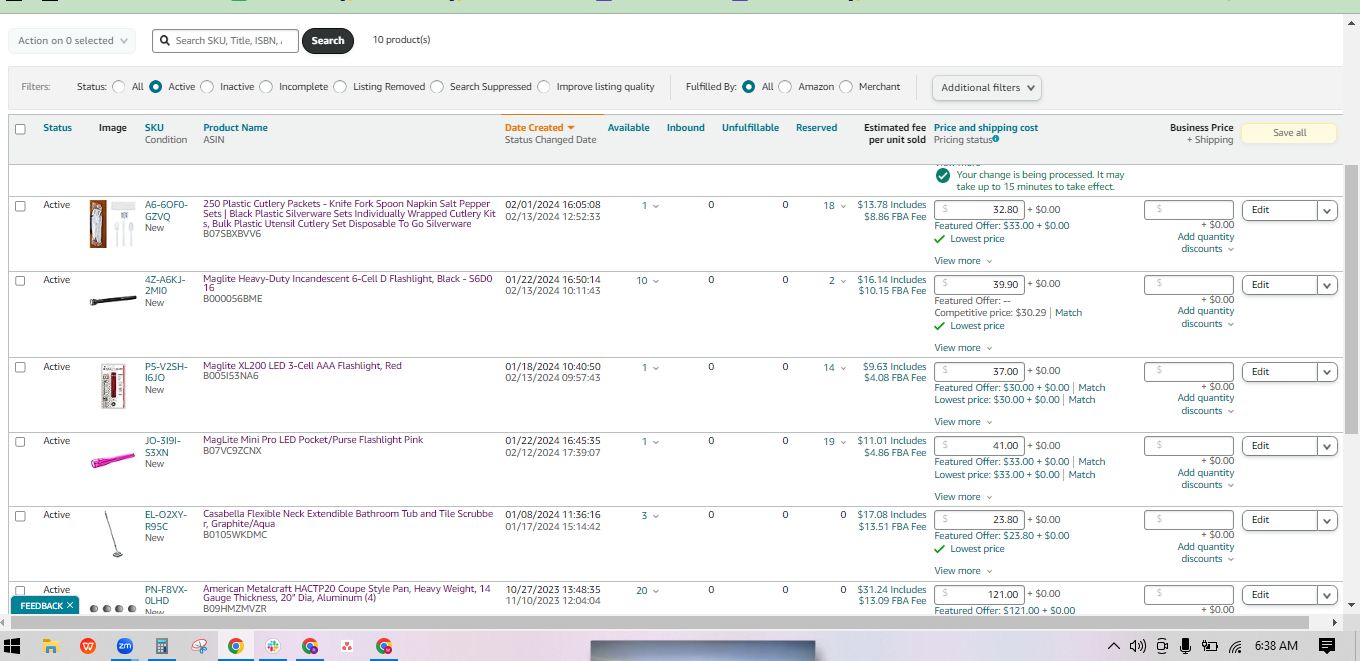
Task: Open the Calculator from the taskbar
Action: coord(162,646)
